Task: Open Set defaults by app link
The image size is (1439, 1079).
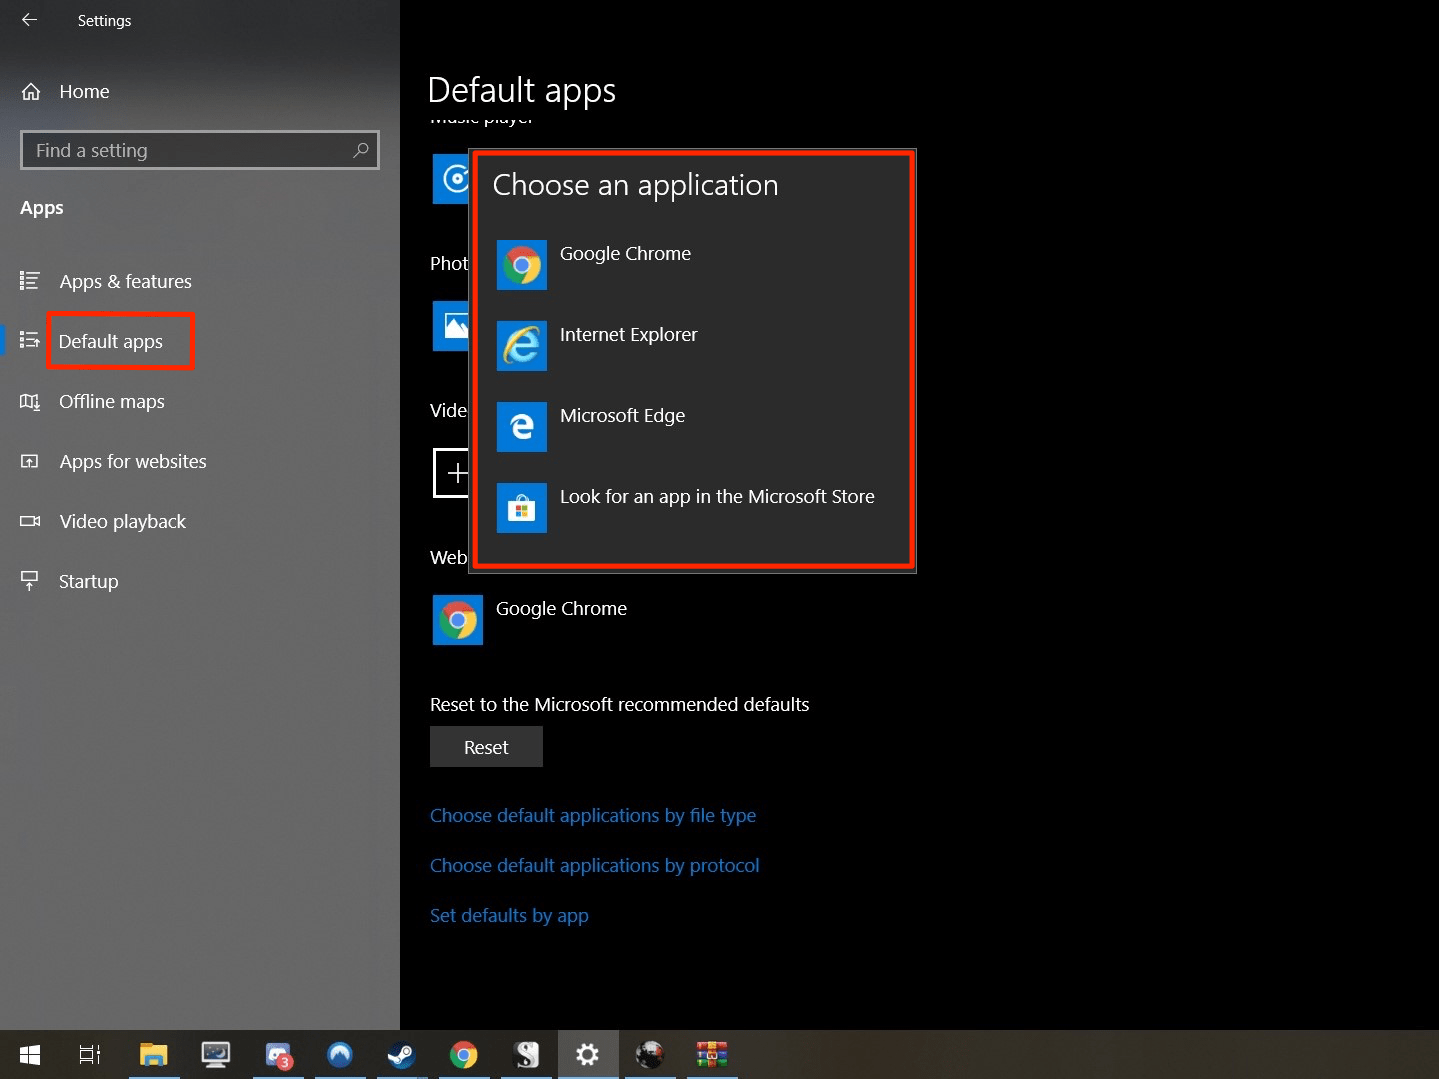Action: pyautogui.click(x=509, y=916)
